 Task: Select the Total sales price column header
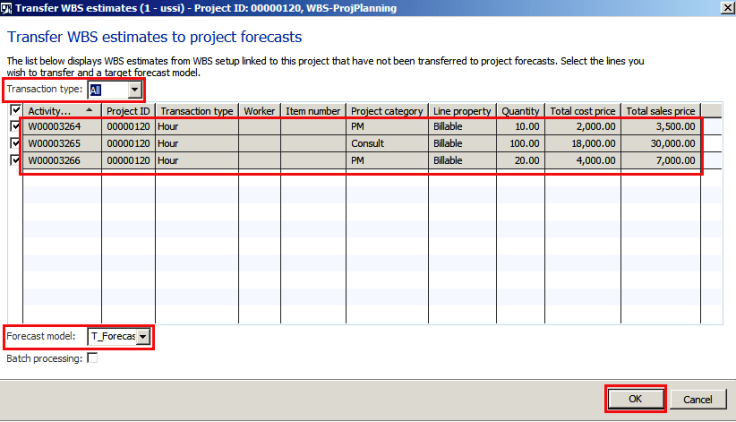point(661,111)
